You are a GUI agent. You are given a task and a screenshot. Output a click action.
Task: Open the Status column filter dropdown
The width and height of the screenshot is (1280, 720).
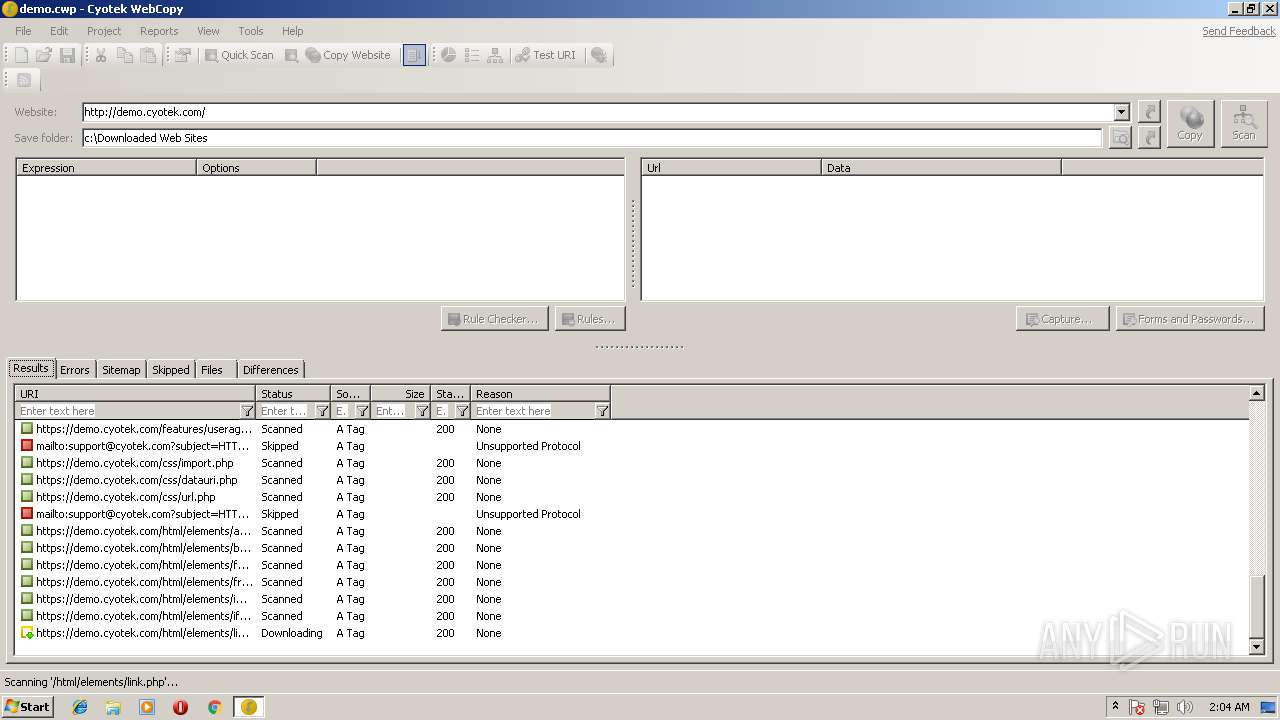click(x=322, y=411)
